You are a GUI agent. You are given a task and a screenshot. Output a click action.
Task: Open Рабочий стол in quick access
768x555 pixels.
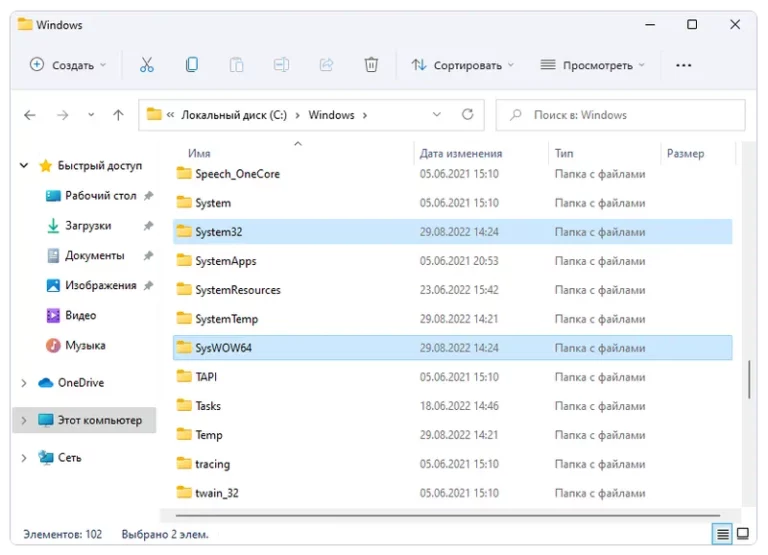tap(101, 195)
